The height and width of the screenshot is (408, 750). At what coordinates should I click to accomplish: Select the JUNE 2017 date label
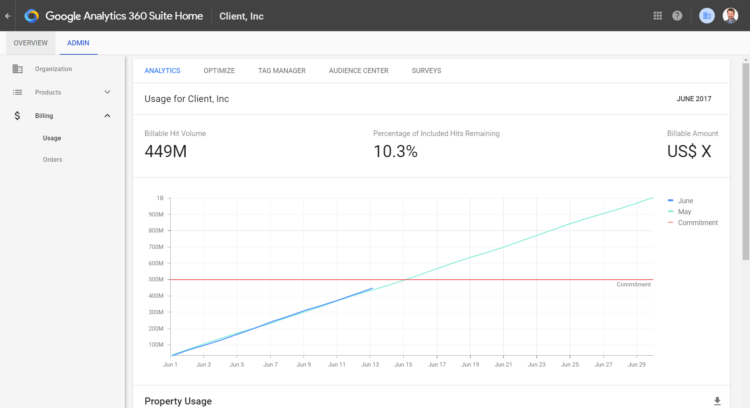click(694, 99)
